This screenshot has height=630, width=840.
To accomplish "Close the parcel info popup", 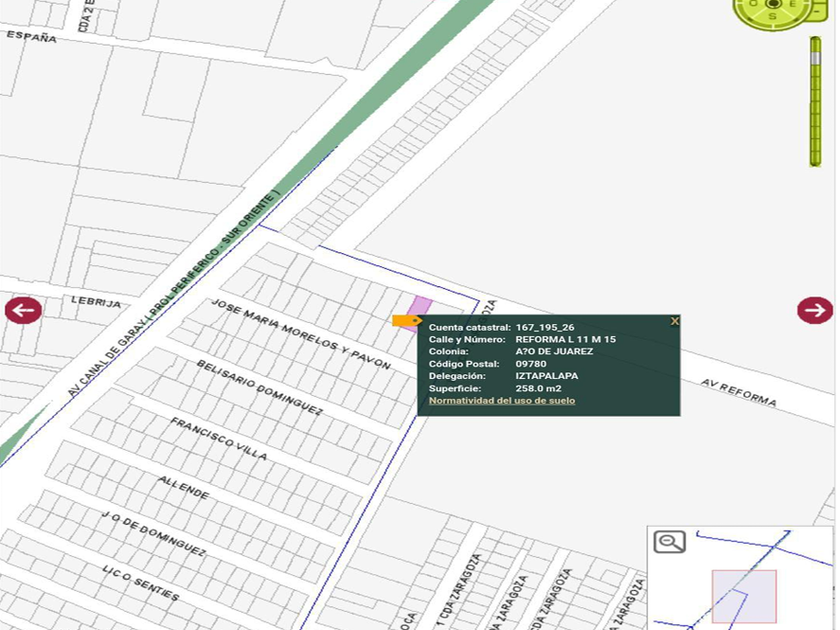I will pyautogui.click(x=674, y=321).
